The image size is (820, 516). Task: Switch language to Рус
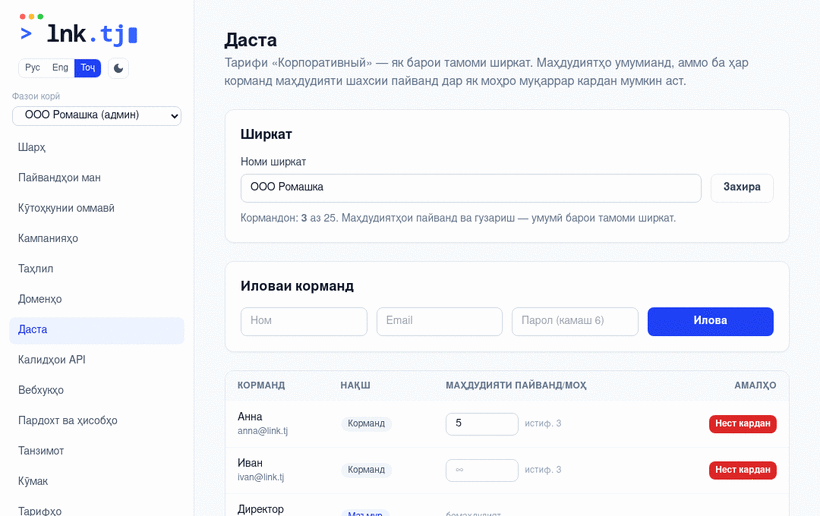[x=32, y=67]
